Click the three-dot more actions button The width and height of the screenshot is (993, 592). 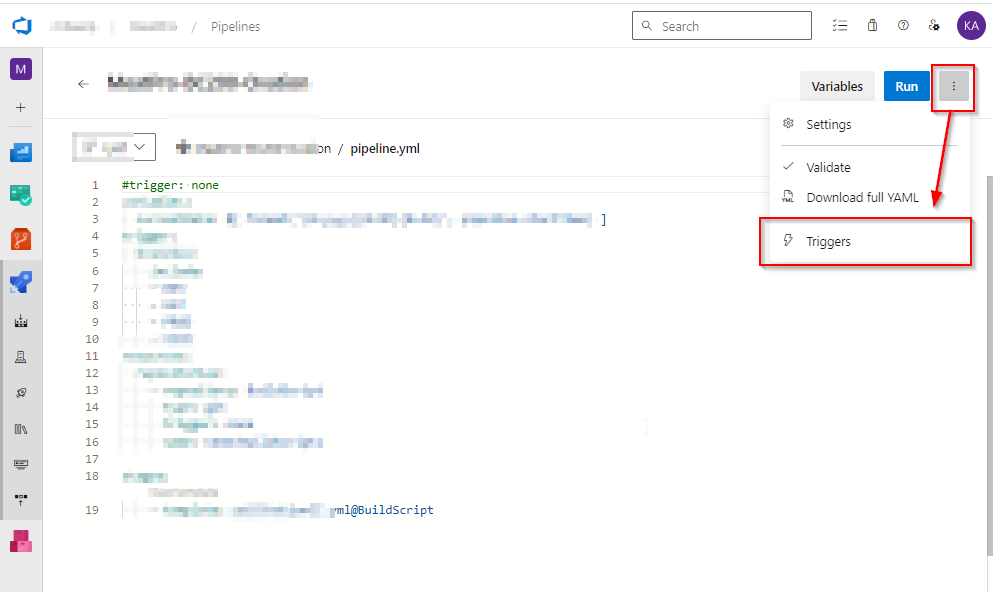[x=953, y=87]
